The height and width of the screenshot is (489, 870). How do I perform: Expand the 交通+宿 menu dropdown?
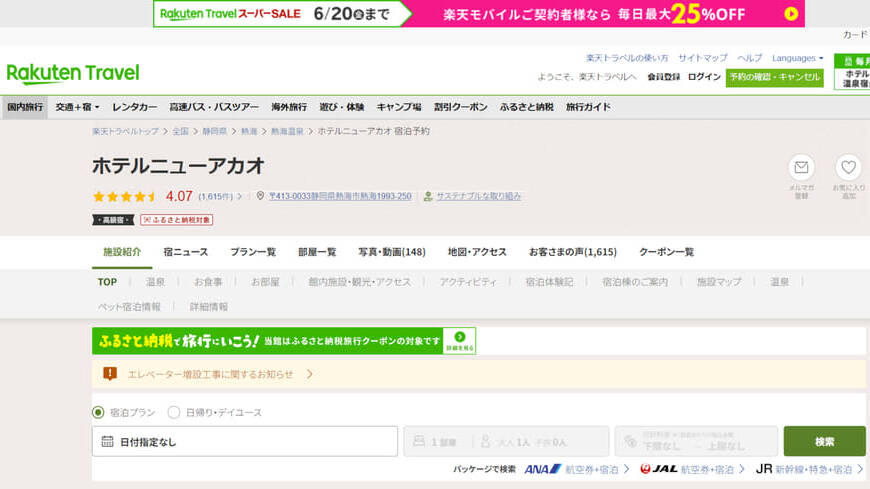(77, 107)
